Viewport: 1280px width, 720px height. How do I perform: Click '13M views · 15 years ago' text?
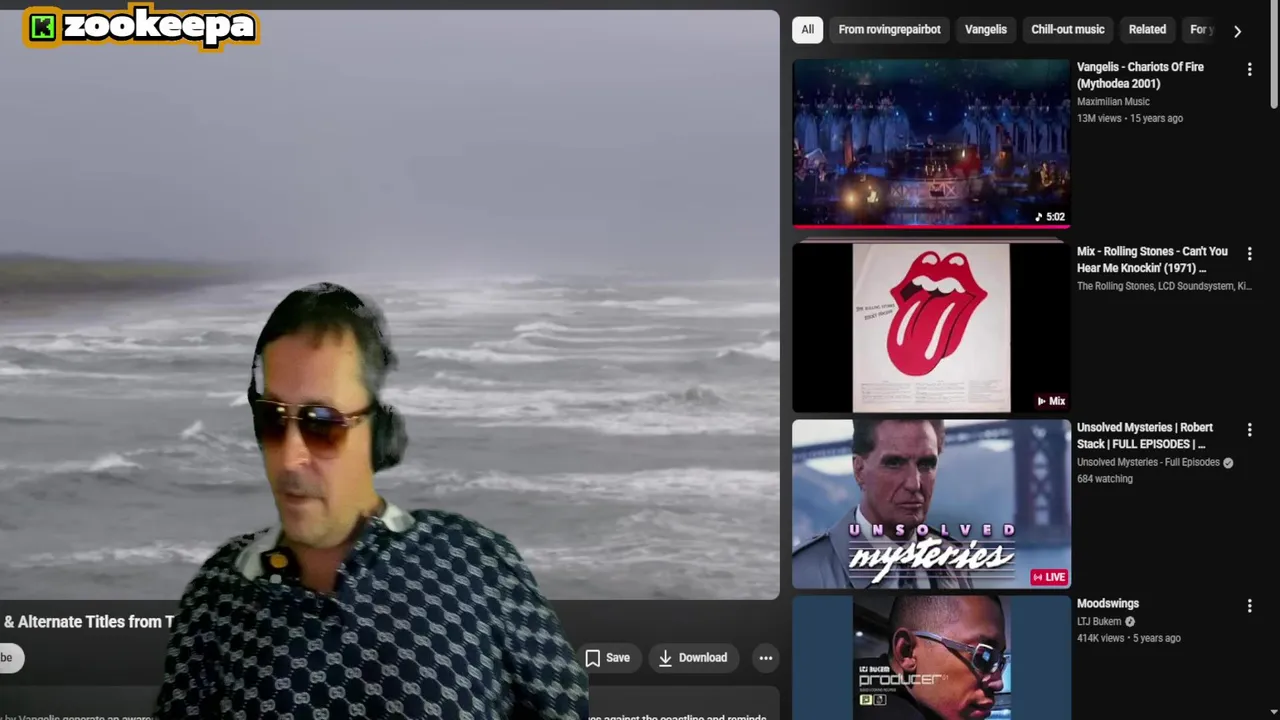pyautogui.click(x=1130, y=119)
